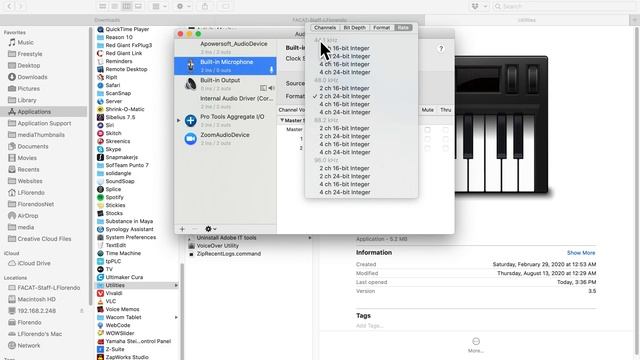This screenshot has width=640, height=360.
Task: Select the Format sort segment
Action: (x=381, y=28)
